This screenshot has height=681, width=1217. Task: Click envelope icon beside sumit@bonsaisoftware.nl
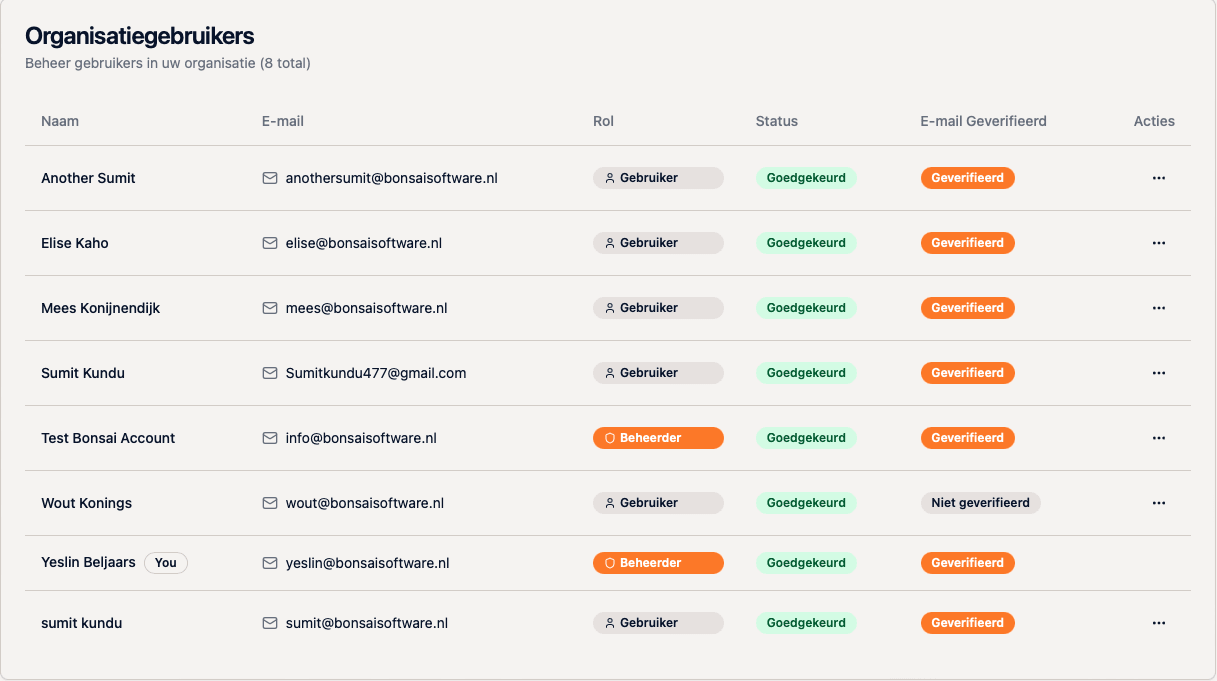pyautogui.click(x=269, y=623)
